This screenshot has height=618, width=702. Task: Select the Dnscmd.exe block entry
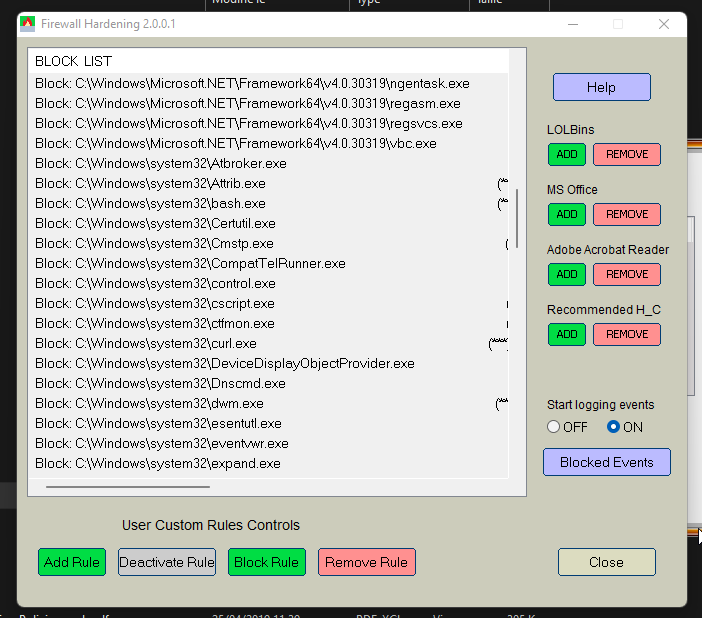268,383
